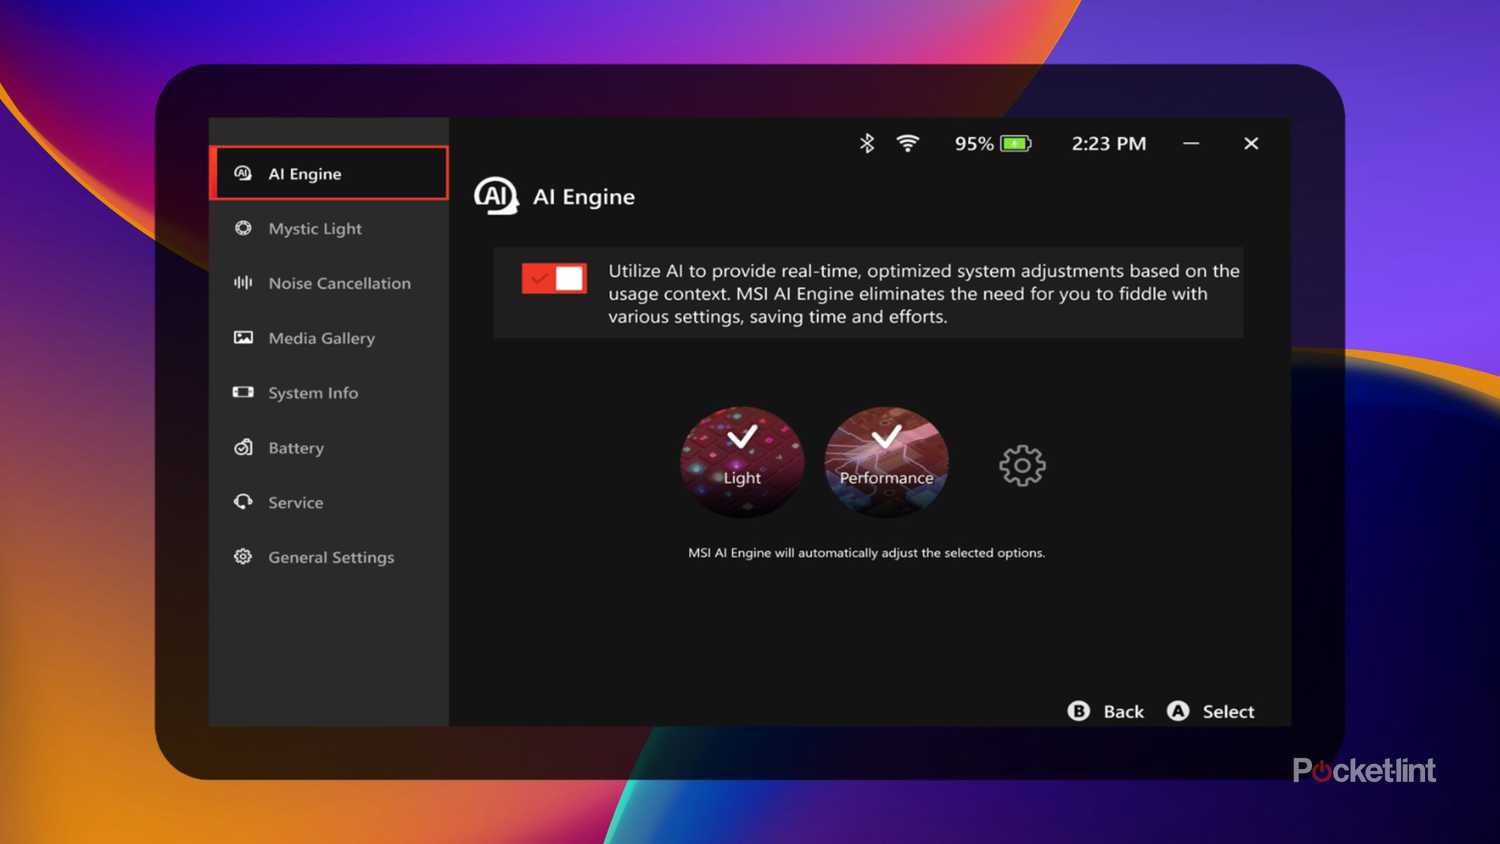Turn off the AI Engine toggle switch

pyautogui.click(x=554, y=278)
